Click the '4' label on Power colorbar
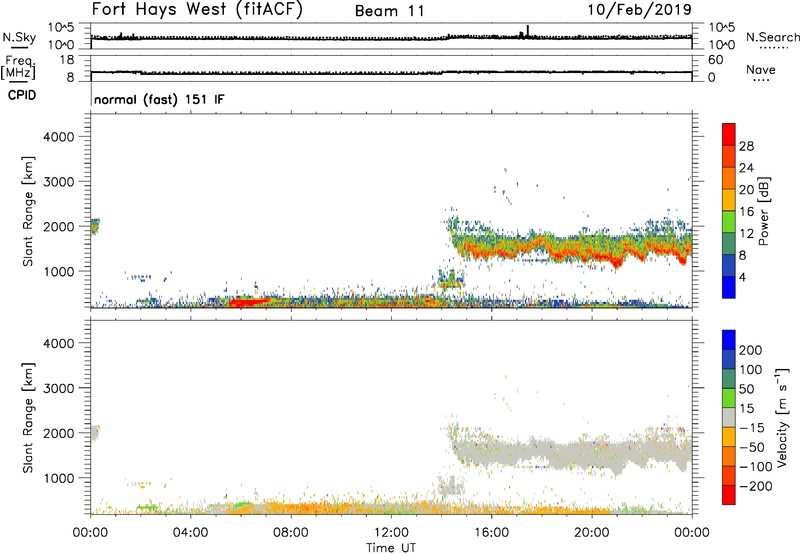This screenshot has width=800, height=554. 742,277
